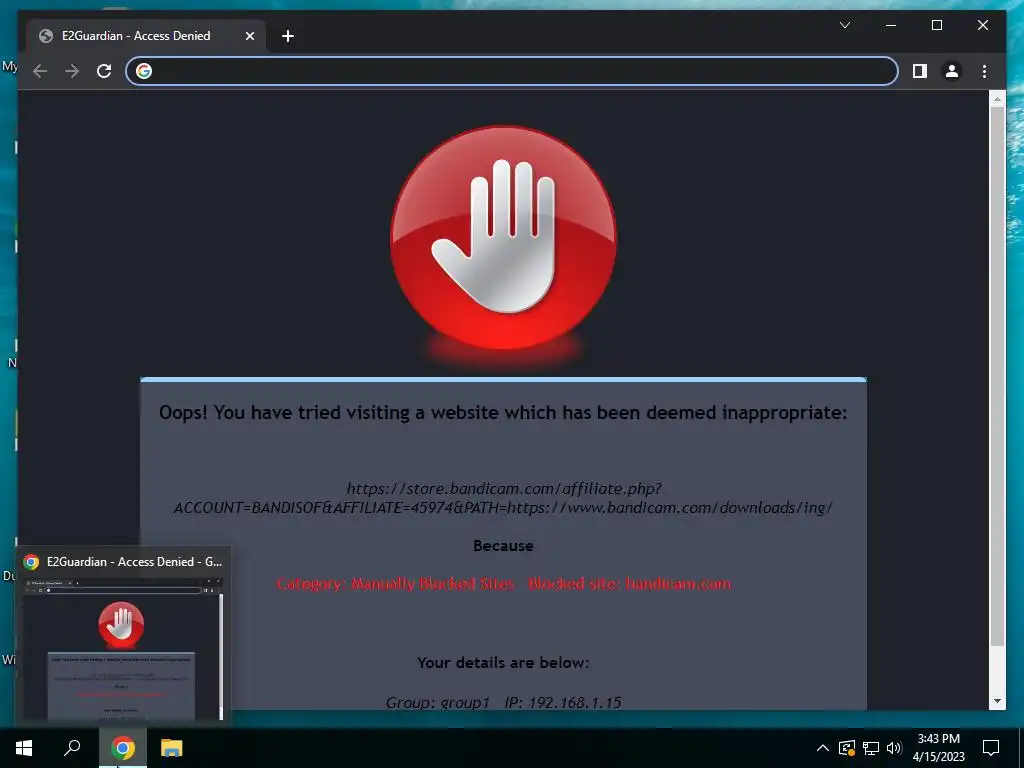Click the E2Guardian preview title in taskbar popup
Screen dimensions: 1024x768
135,562
